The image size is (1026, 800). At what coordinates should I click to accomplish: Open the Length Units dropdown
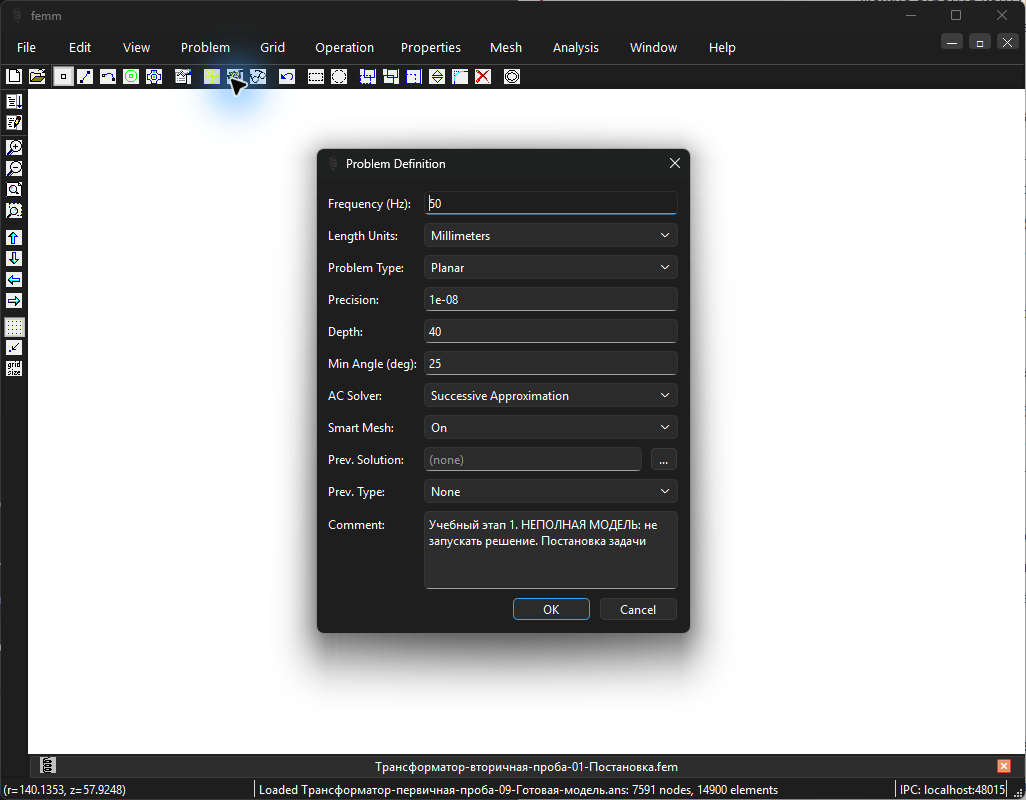[x=550, y=235]
